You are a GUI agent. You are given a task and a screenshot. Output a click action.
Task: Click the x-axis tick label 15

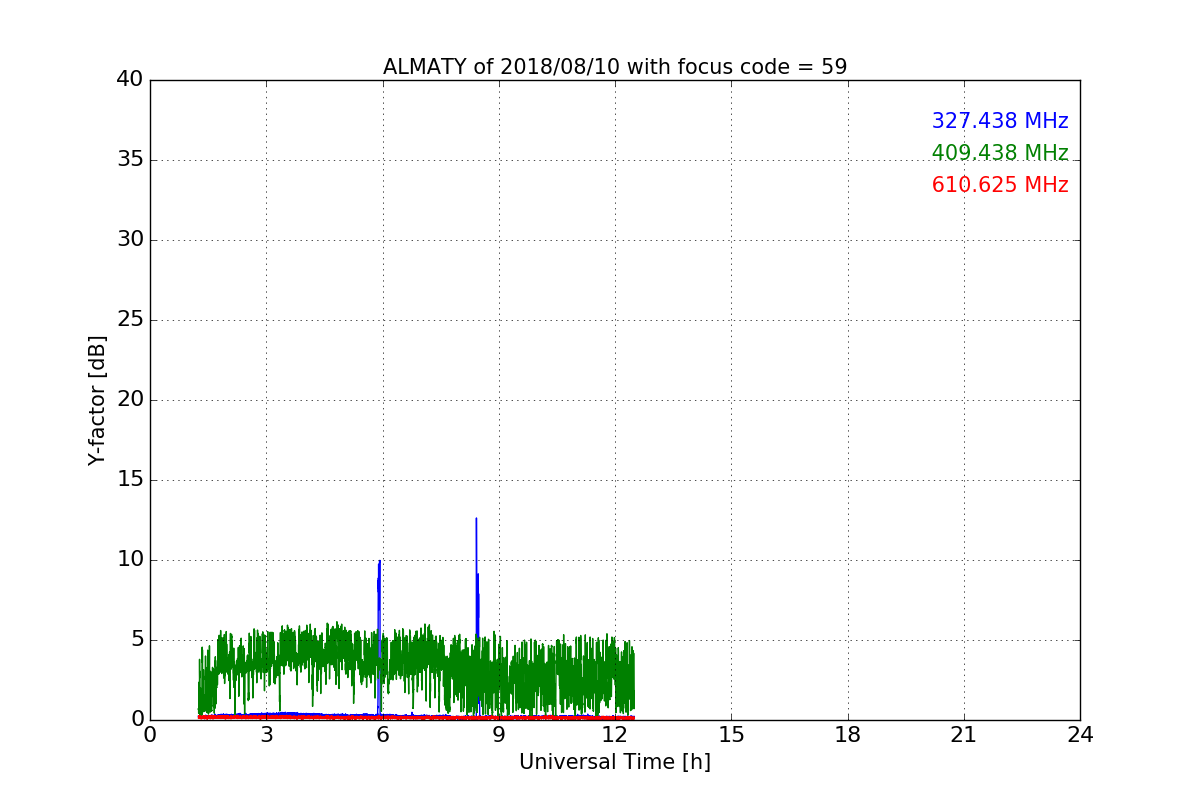tap(731, 735)
